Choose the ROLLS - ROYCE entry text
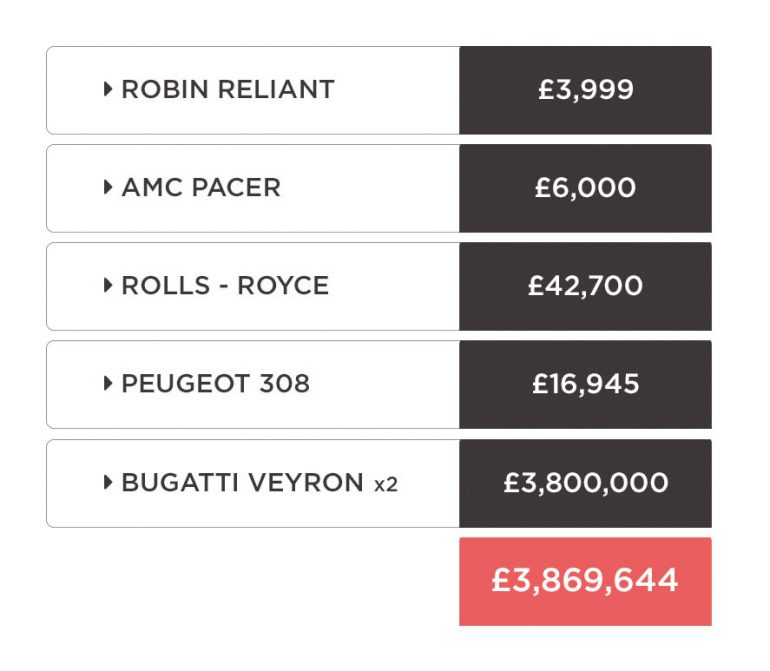 [x=225, y=286]
